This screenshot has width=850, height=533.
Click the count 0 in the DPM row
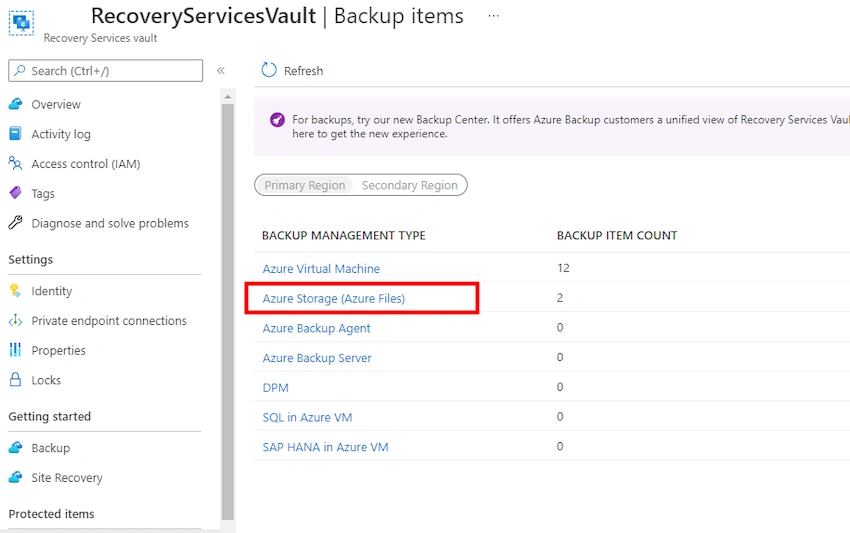click(x=560, y=387)
